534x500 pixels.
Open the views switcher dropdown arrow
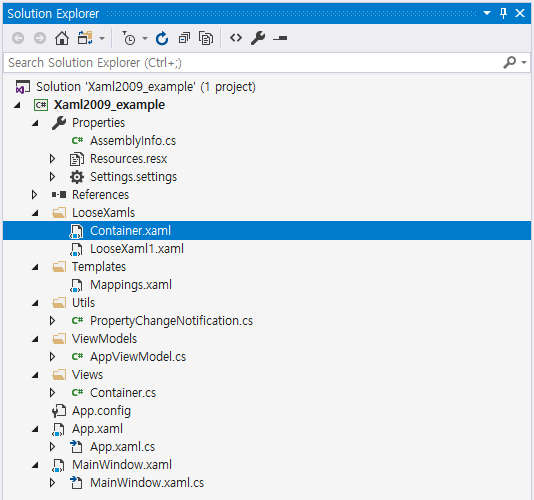[102, 38]
